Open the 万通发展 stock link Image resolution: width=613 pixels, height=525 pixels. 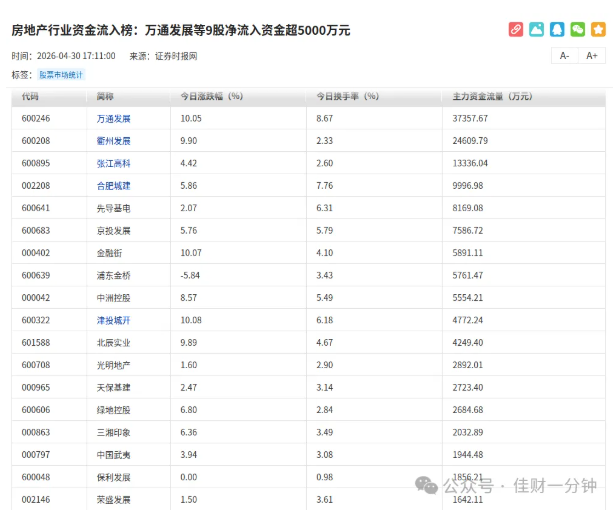(x=113, y=119)
